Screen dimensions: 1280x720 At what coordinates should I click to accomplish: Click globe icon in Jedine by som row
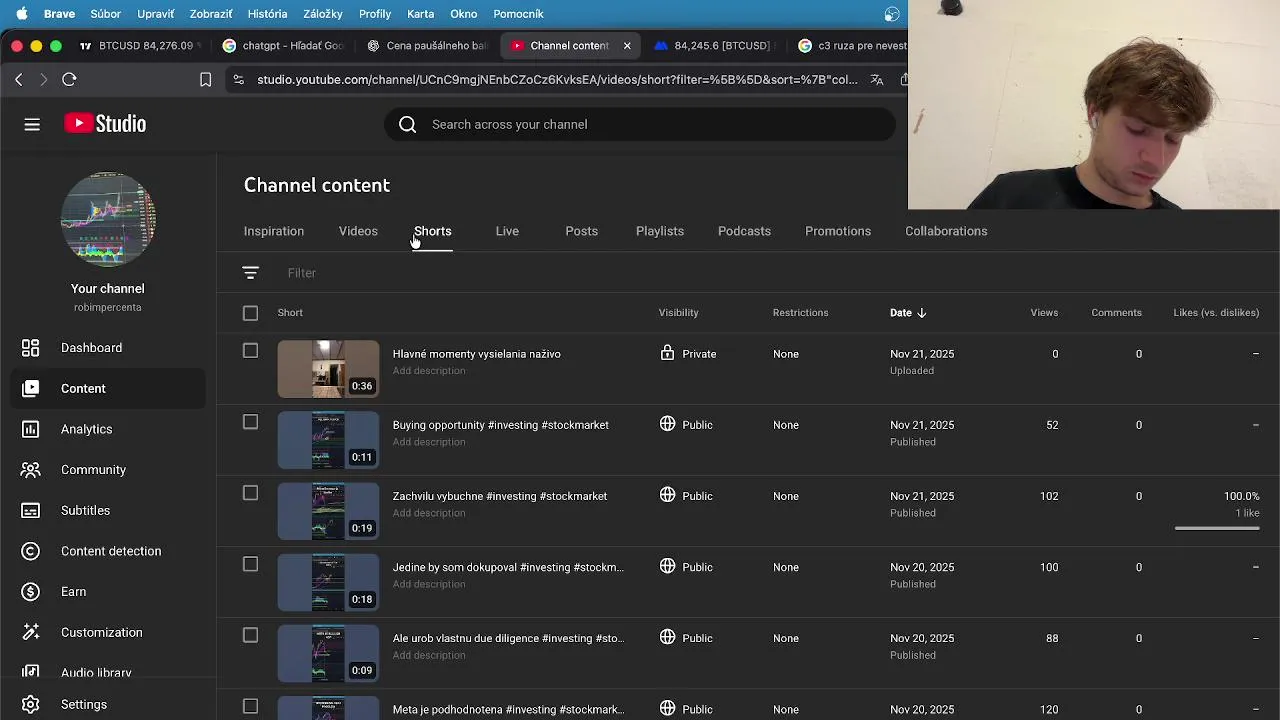pyautogui.click(x=667, y=566)
